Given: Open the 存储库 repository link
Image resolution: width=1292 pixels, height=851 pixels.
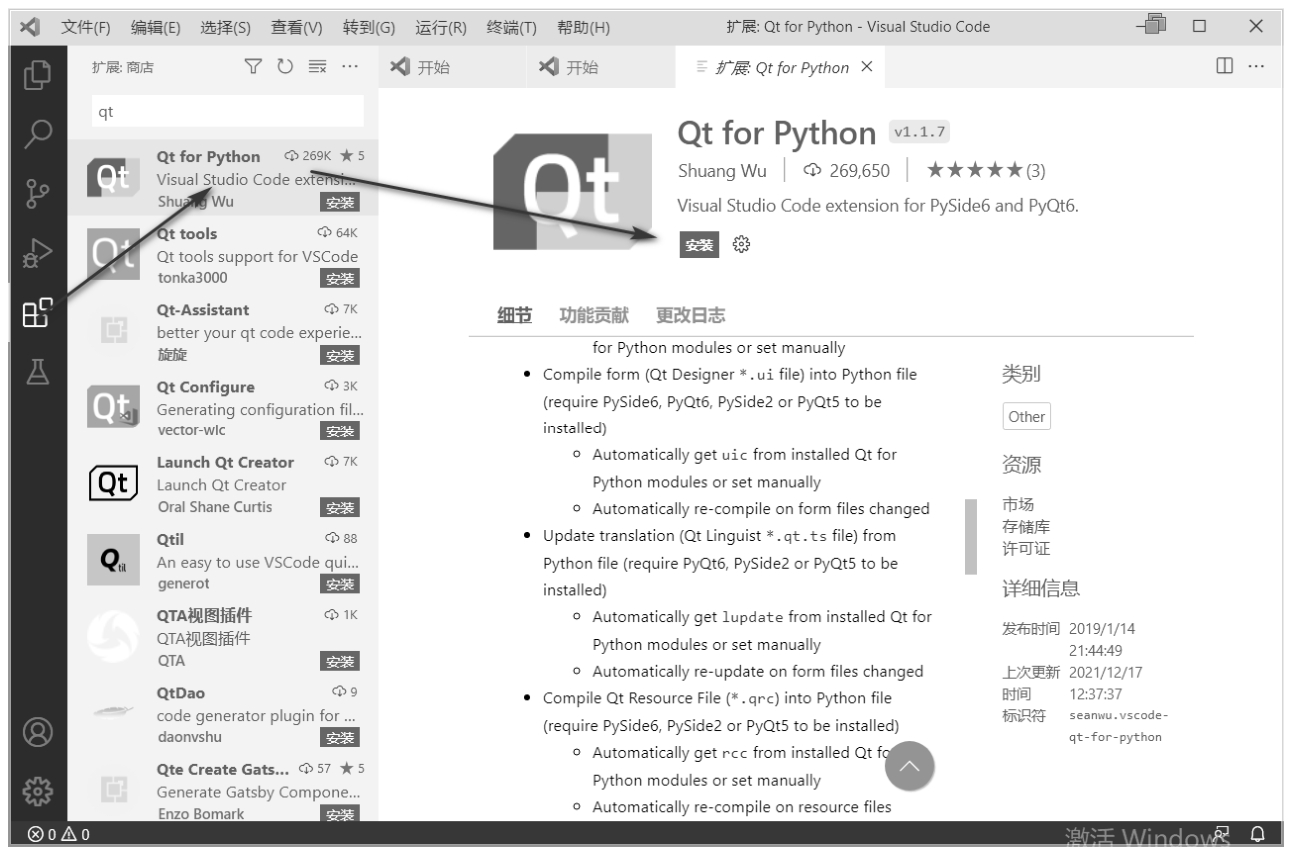Looking at the screenshot, I should tap(1026, 527).
